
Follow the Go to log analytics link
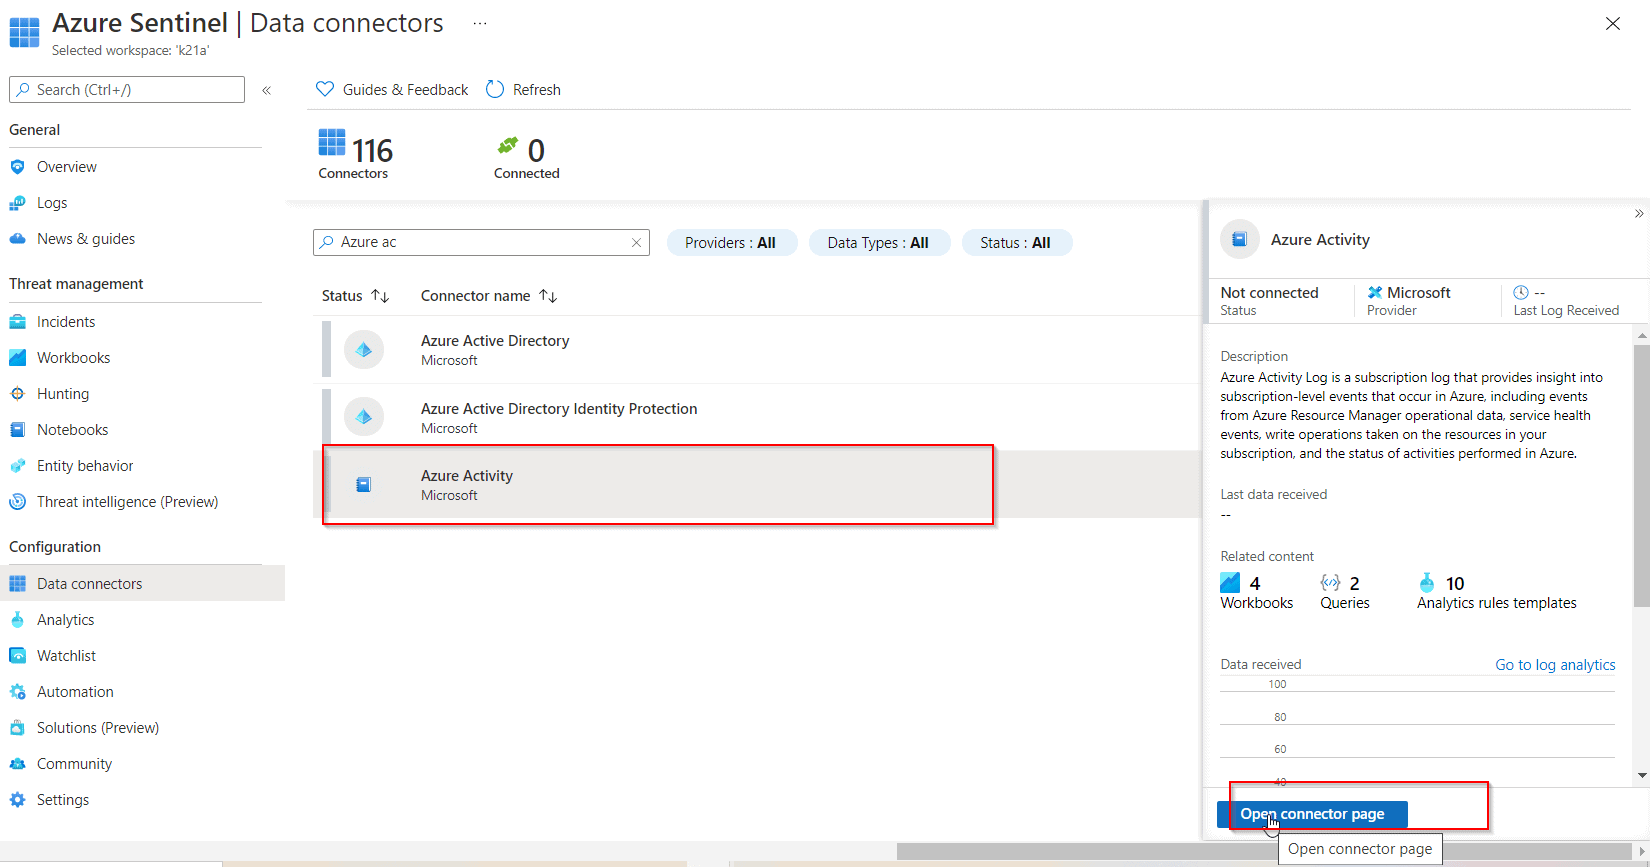[1555, 665]
